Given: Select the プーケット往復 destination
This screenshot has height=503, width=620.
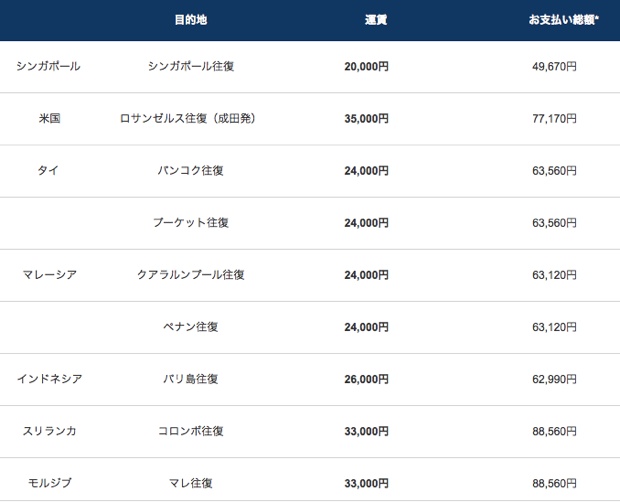Looking at the screenshot, I should (191, 223).
